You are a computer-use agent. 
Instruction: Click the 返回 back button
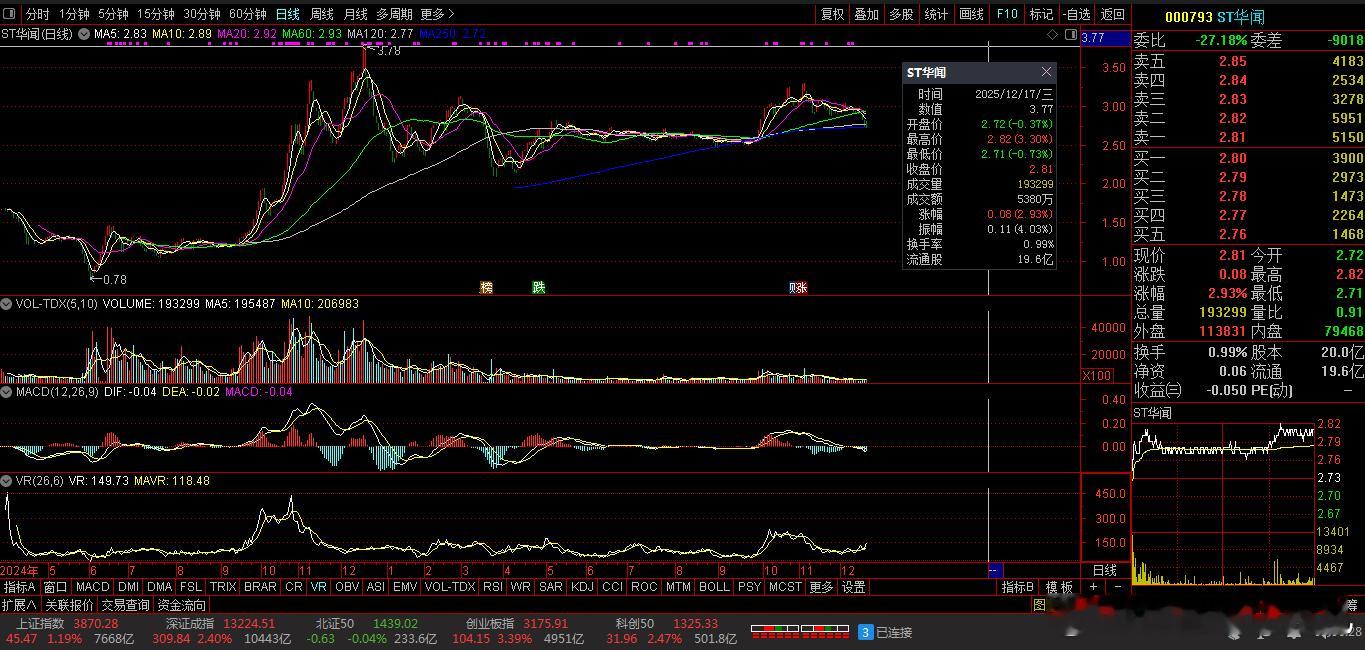coord(1112,14)
